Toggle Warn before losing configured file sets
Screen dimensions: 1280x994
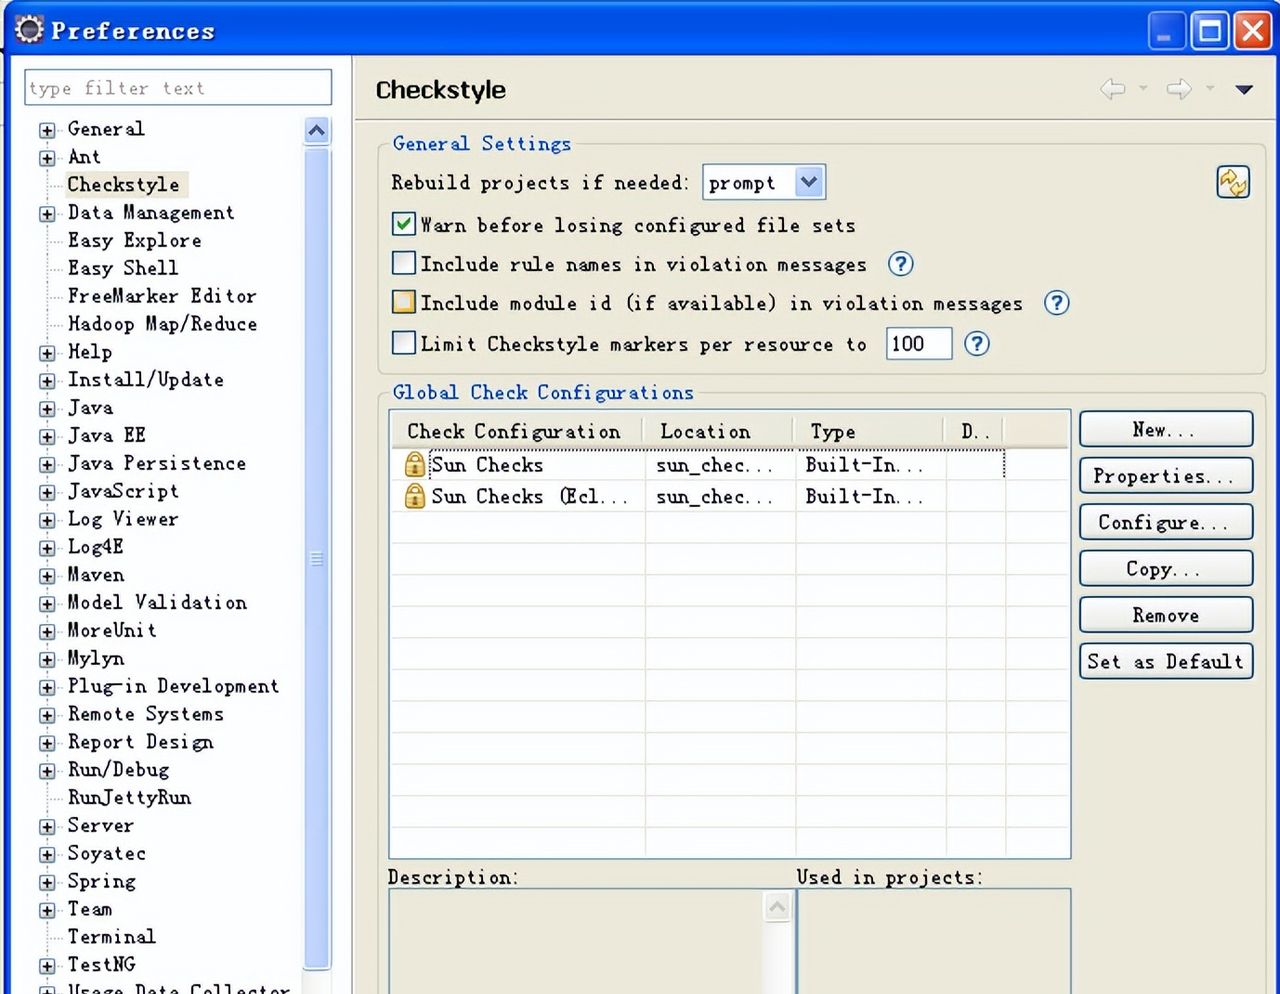click(404, 224)
